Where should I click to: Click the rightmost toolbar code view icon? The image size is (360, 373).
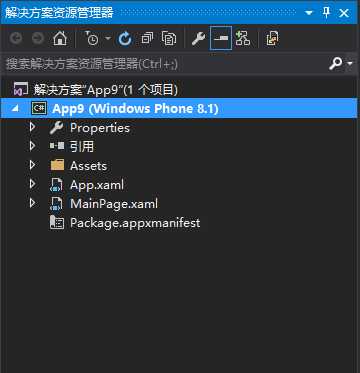(272, 39)
